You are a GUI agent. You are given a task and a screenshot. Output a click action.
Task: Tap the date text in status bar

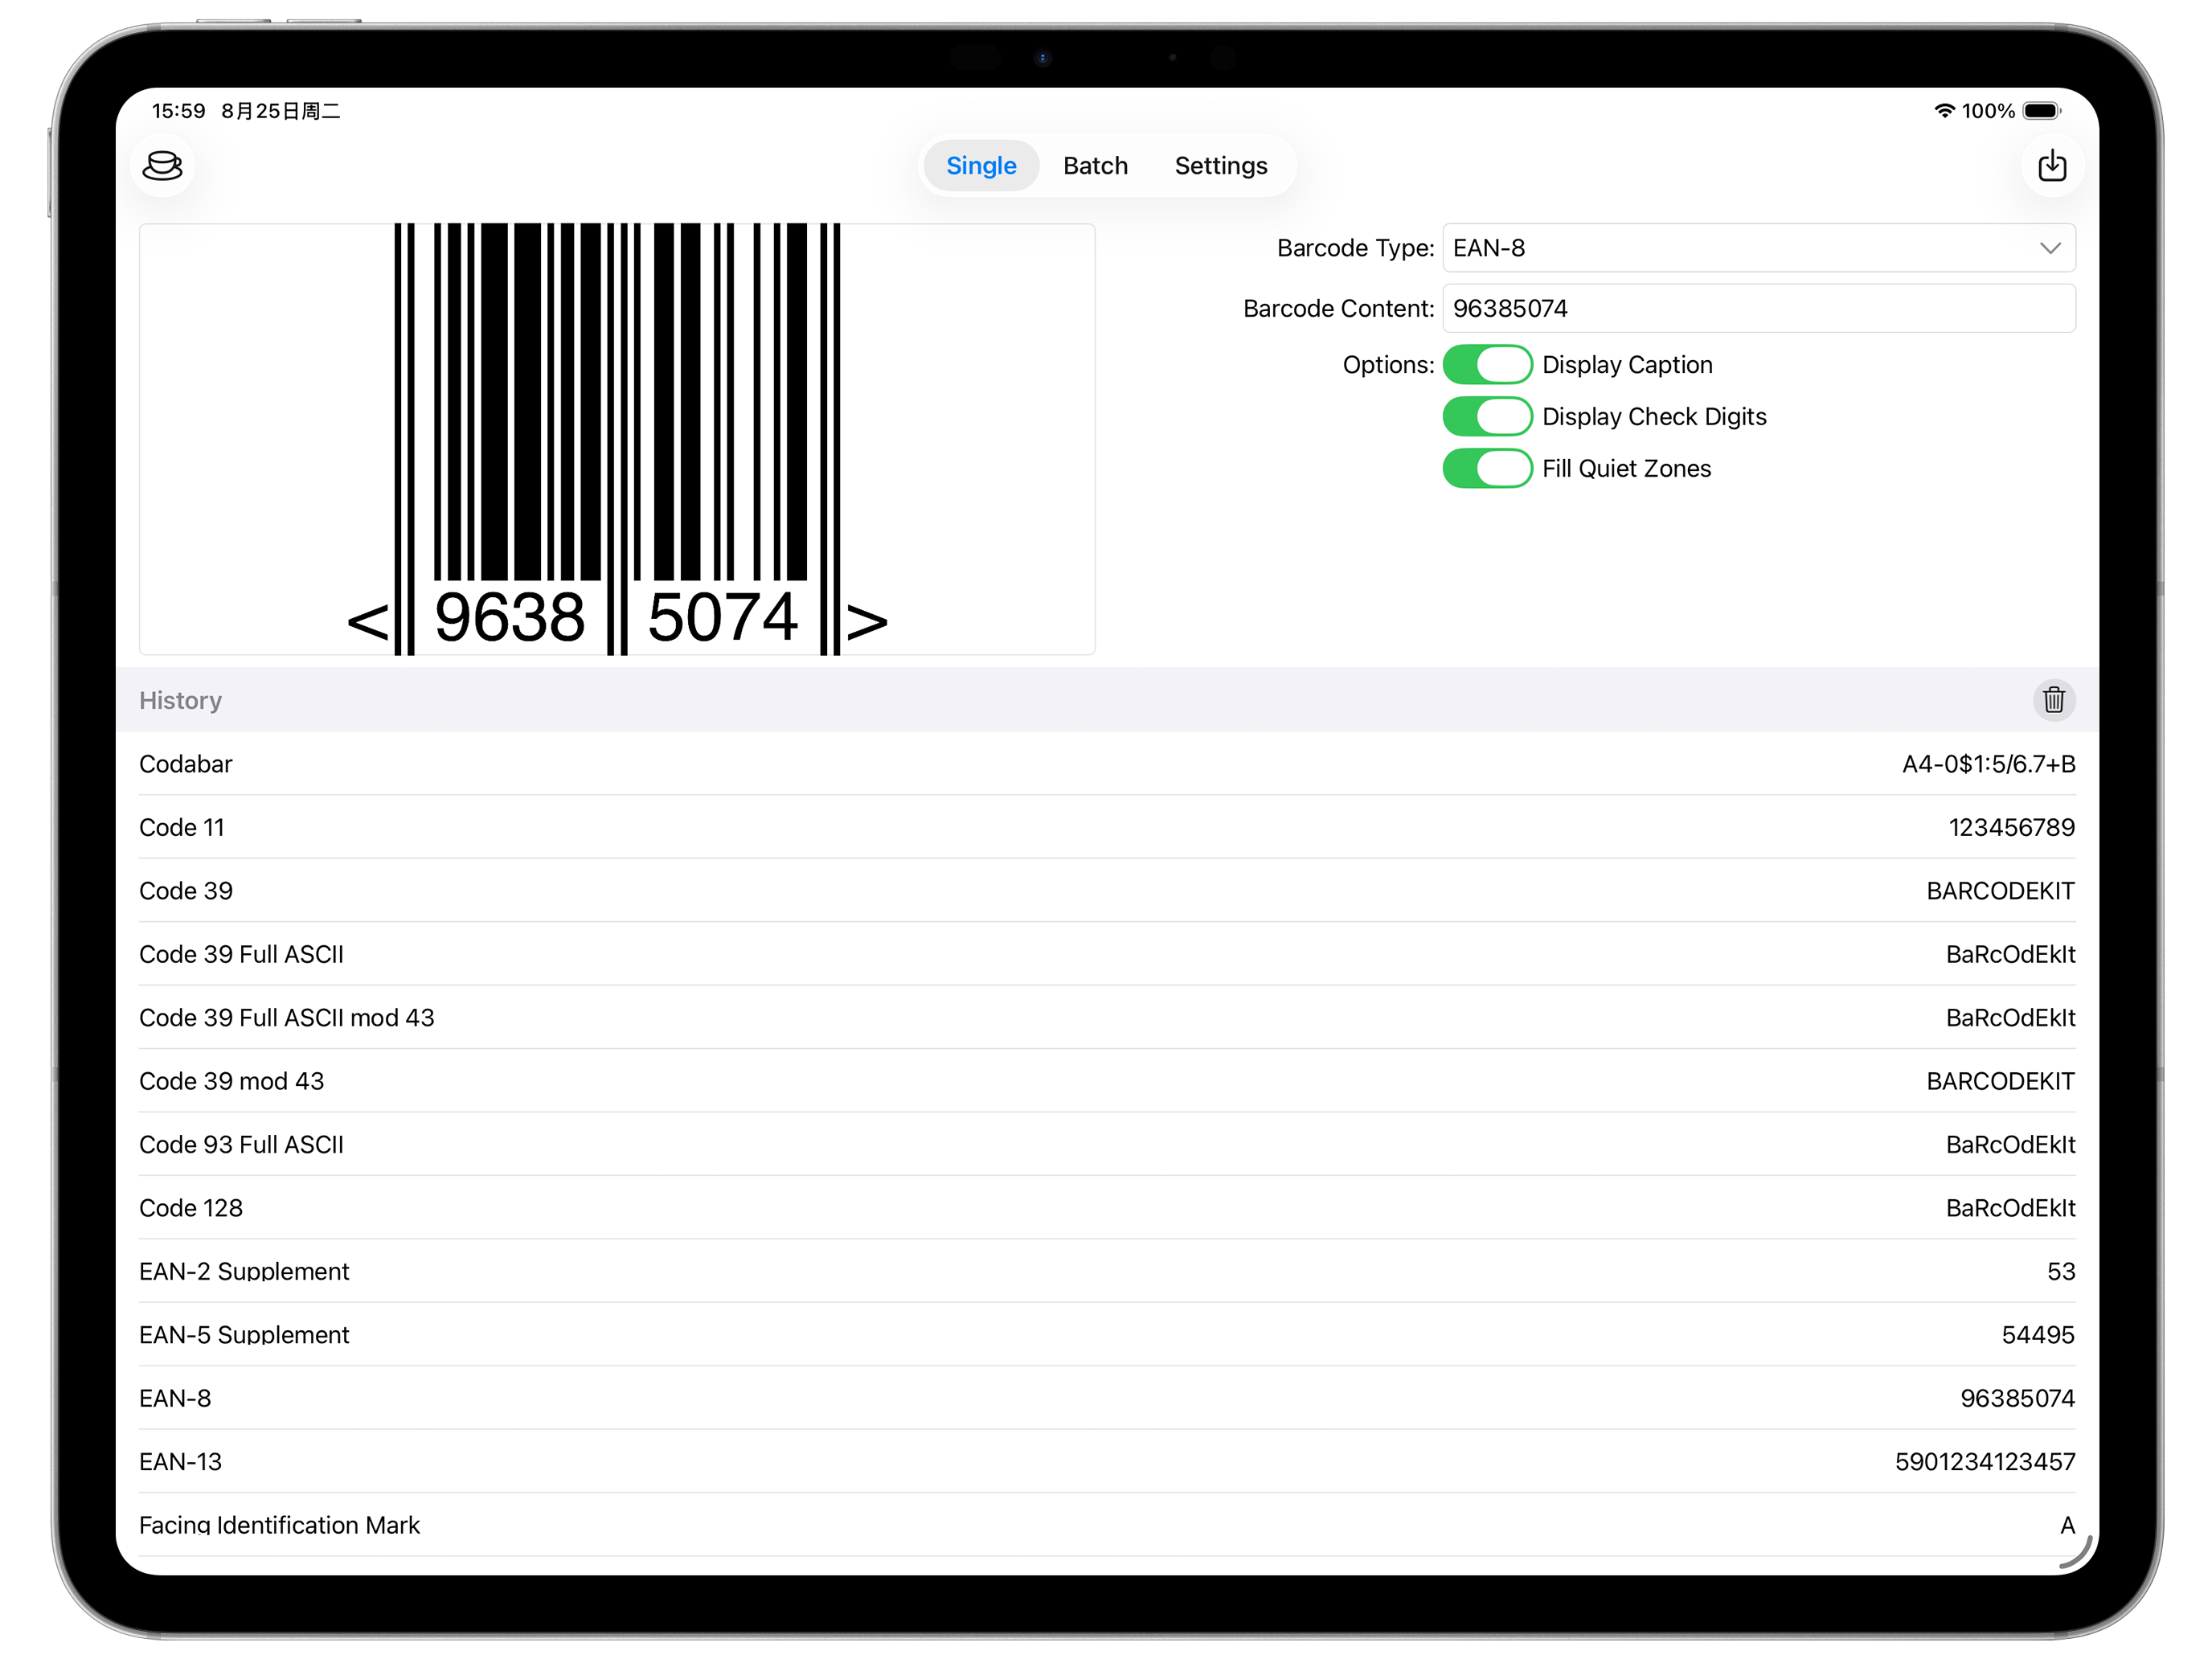[281, 111]
